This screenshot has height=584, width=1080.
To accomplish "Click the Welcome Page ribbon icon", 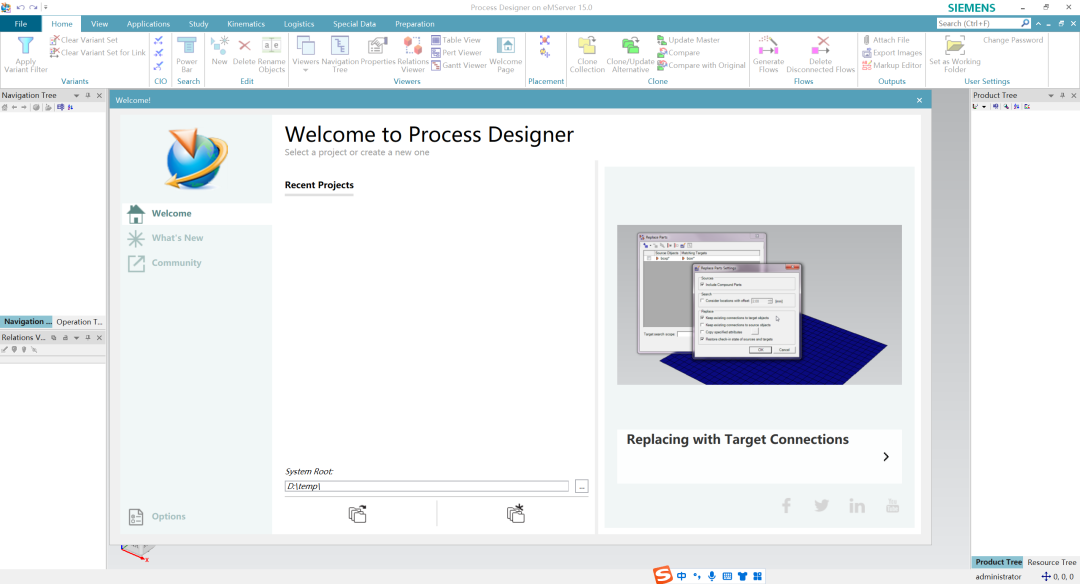I will click(506, 45).
